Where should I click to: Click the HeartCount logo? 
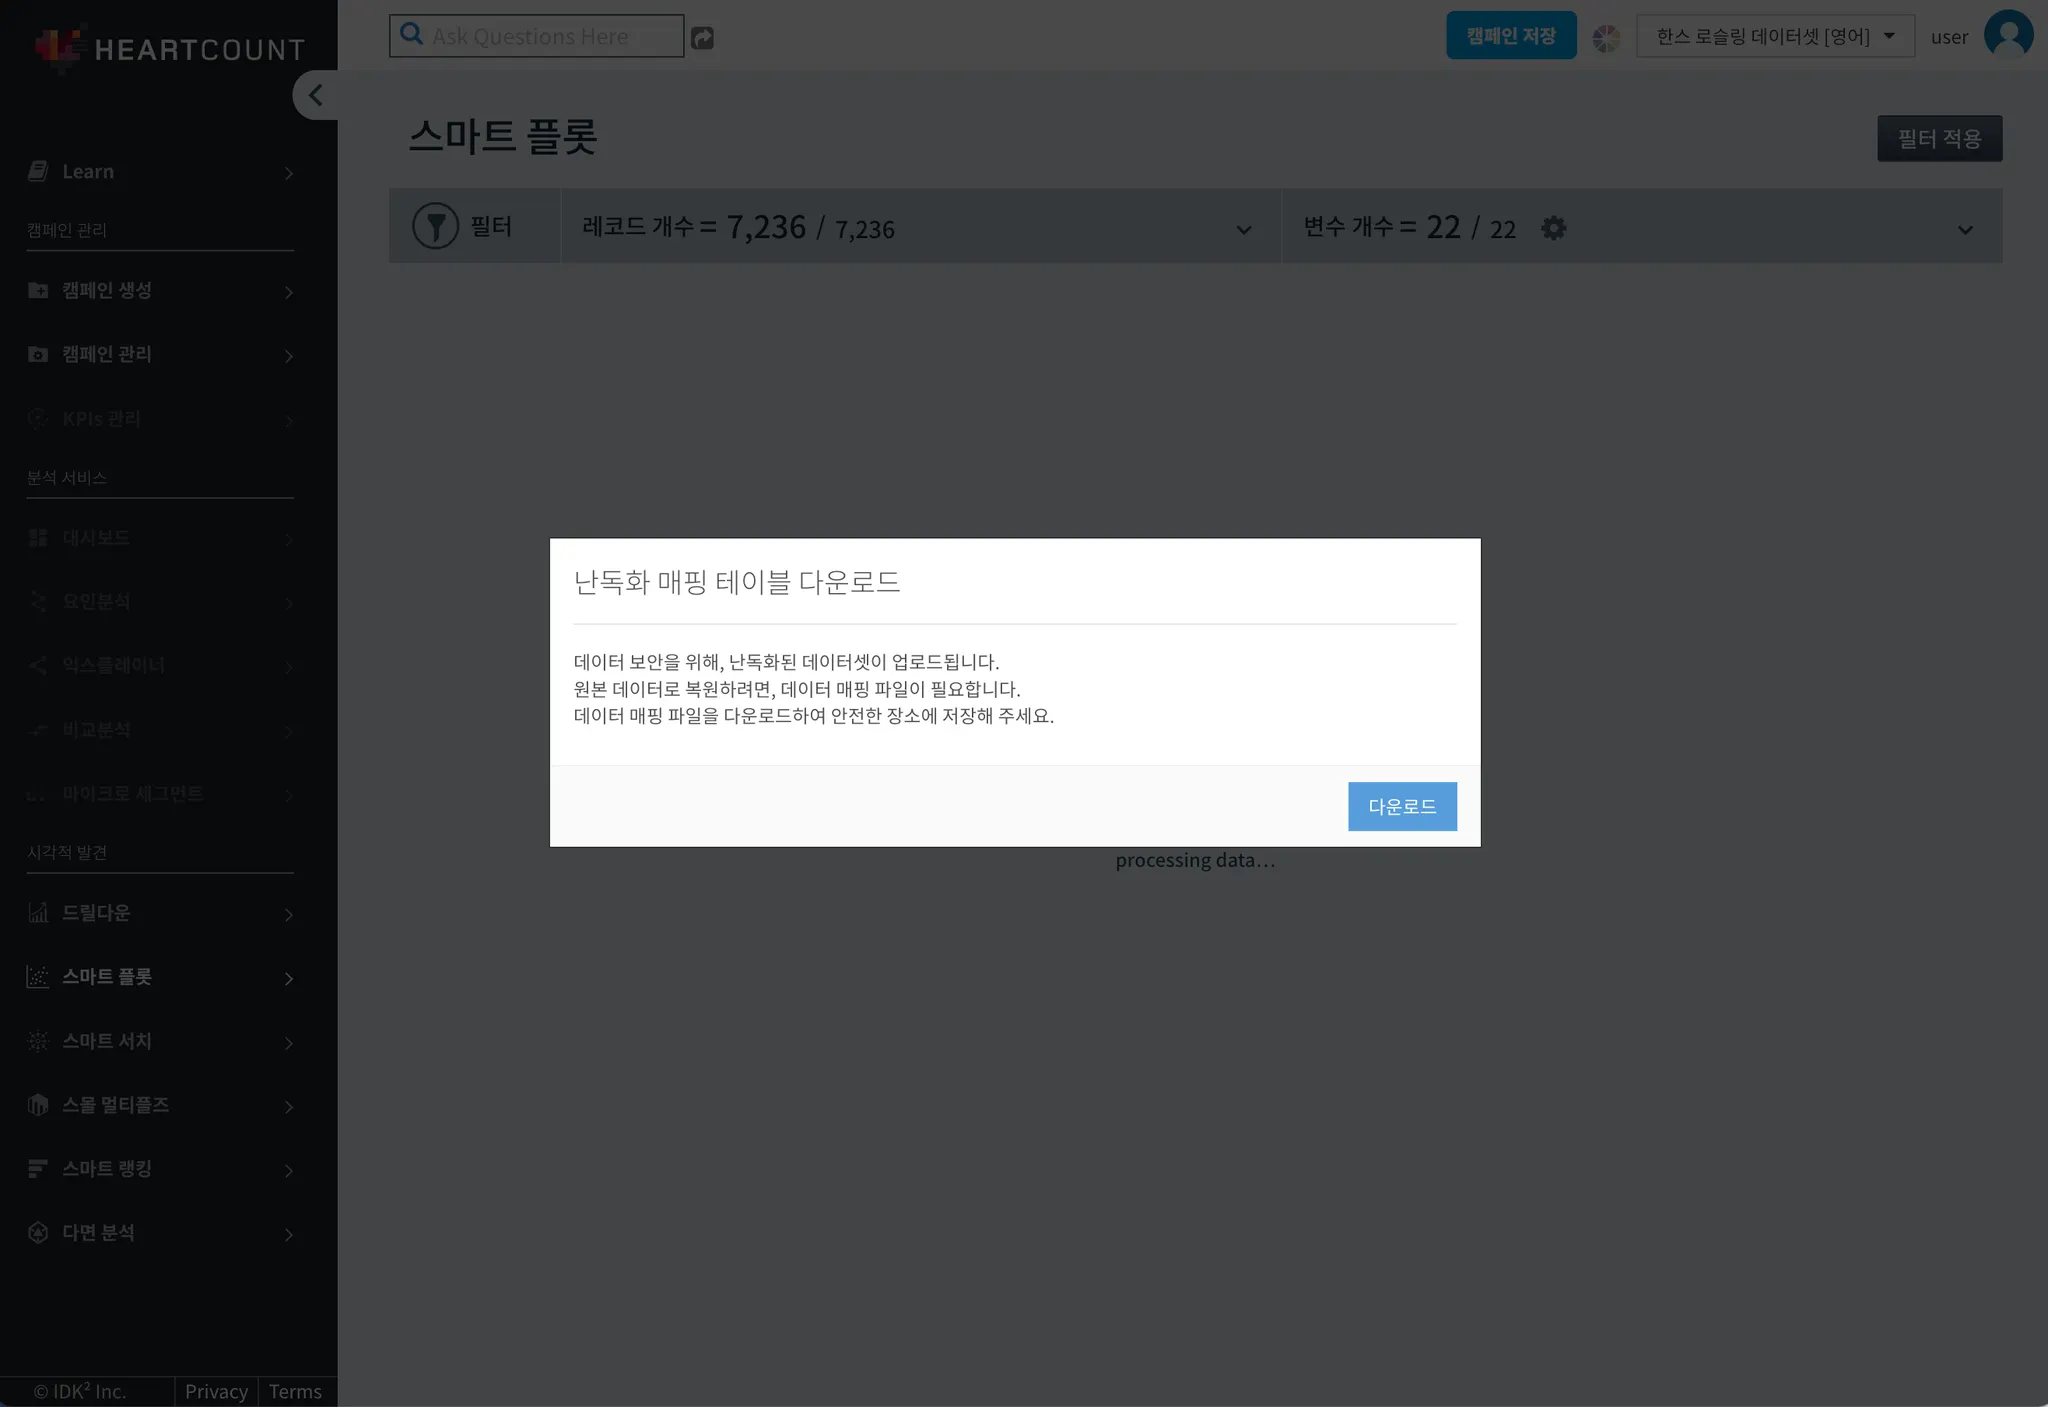[x=168, y=48]
